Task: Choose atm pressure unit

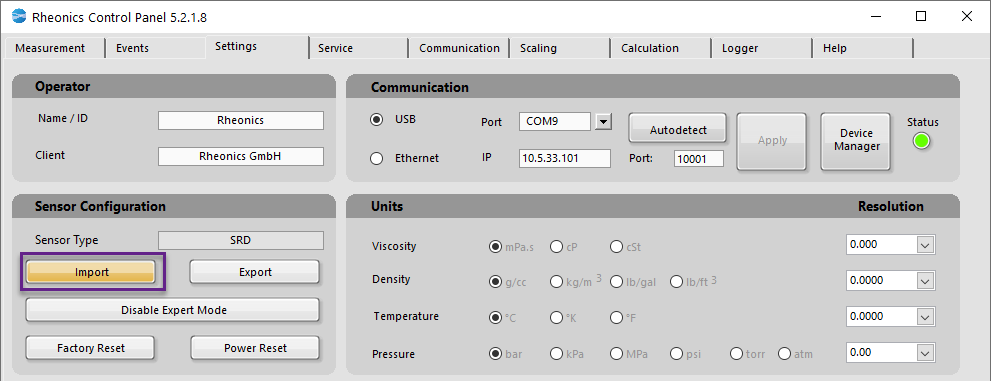Action: [x=785, y=354]
